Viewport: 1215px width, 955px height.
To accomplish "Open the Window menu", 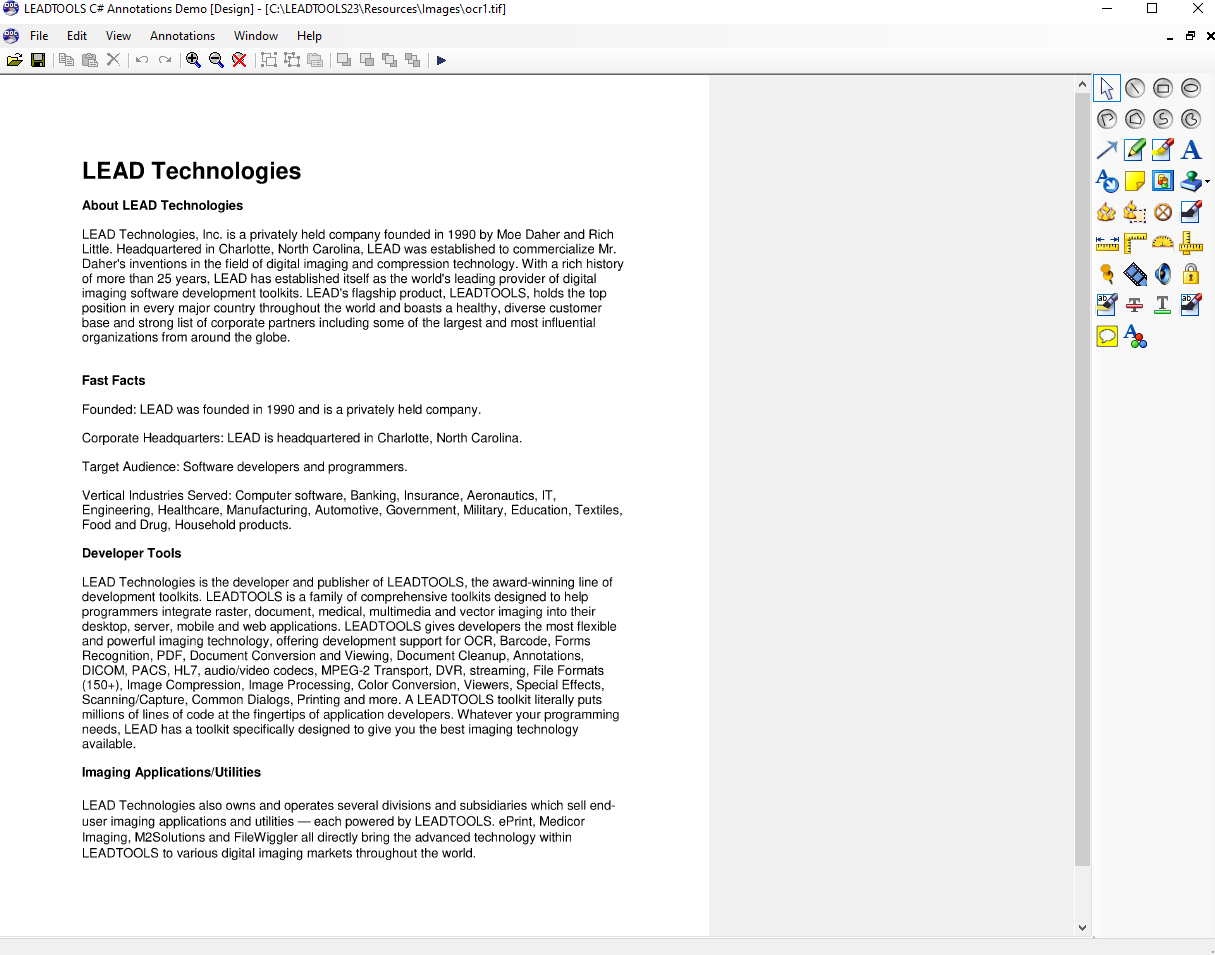I will click(x=256, y=36).
